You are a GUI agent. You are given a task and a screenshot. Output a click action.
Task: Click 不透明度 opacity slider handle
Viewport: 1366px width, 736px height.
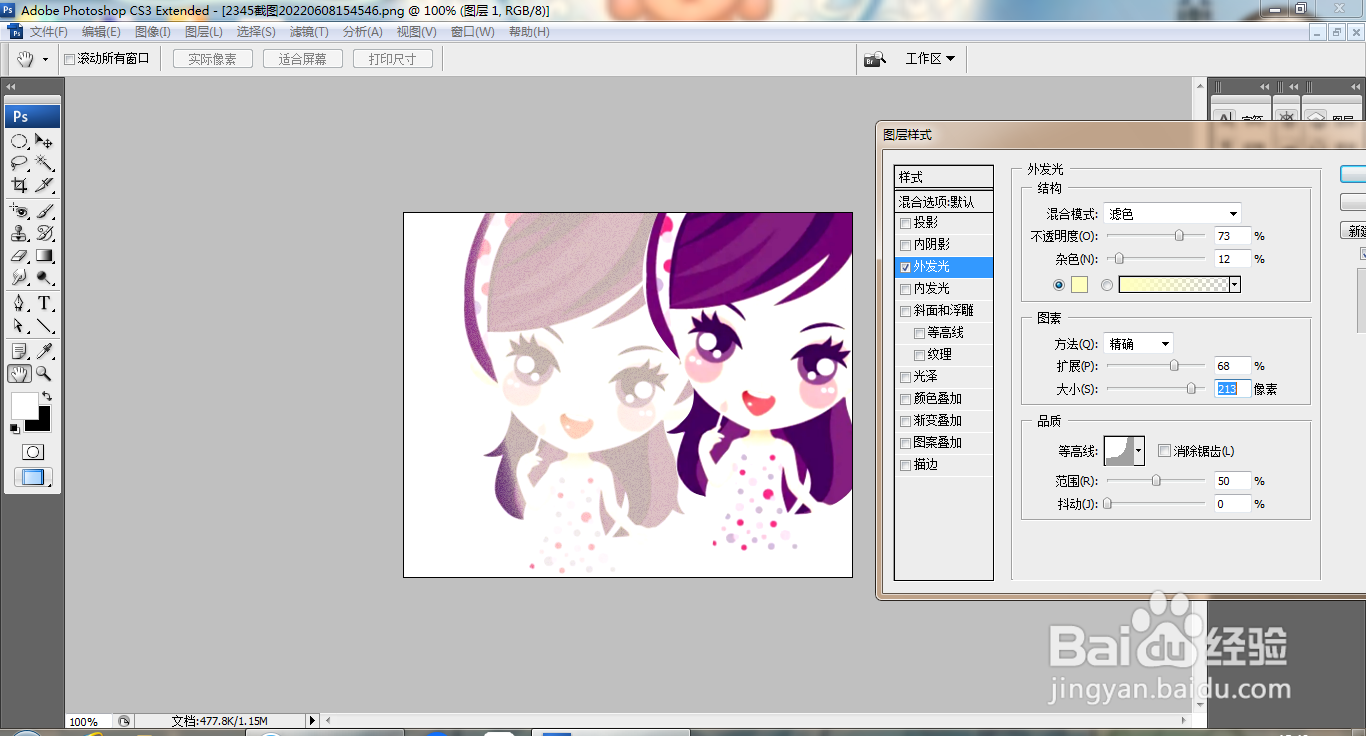pyautogui.click(x=1179, y=236)
